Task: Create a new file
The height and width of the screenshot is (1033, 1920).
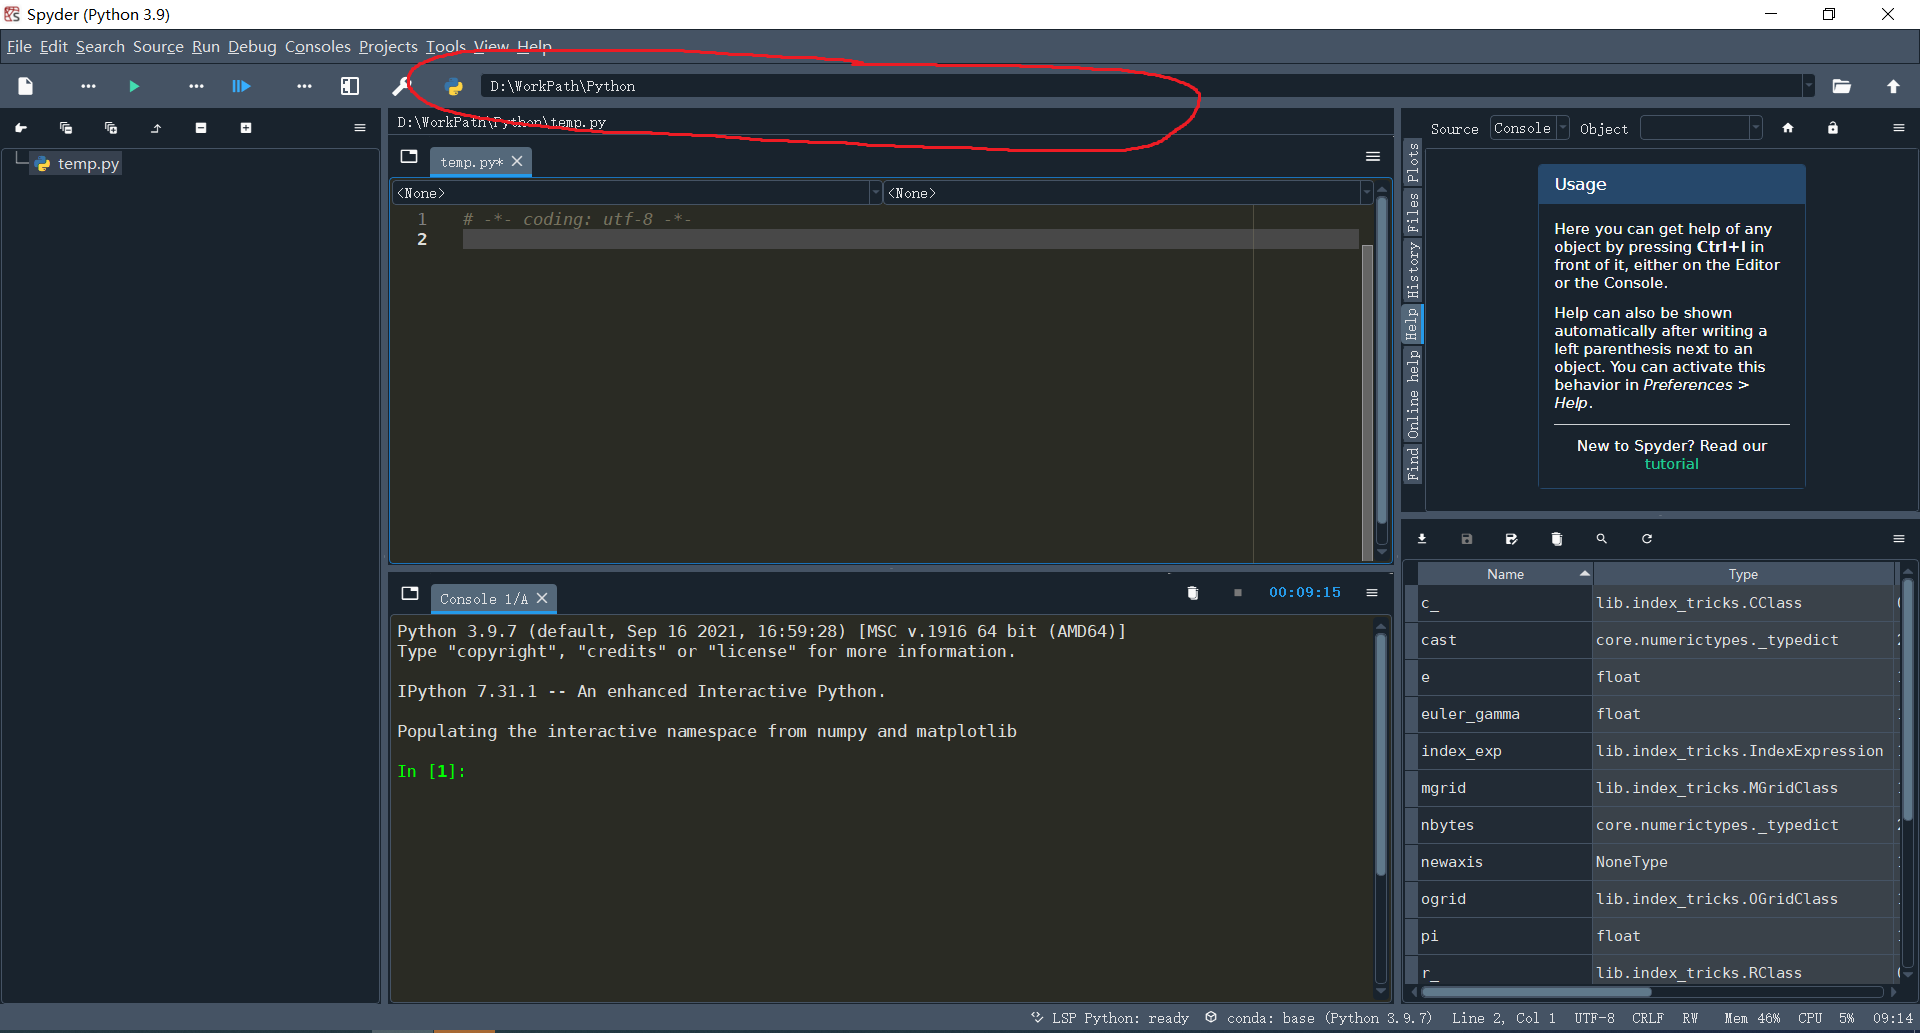Action: coord(25,86)
